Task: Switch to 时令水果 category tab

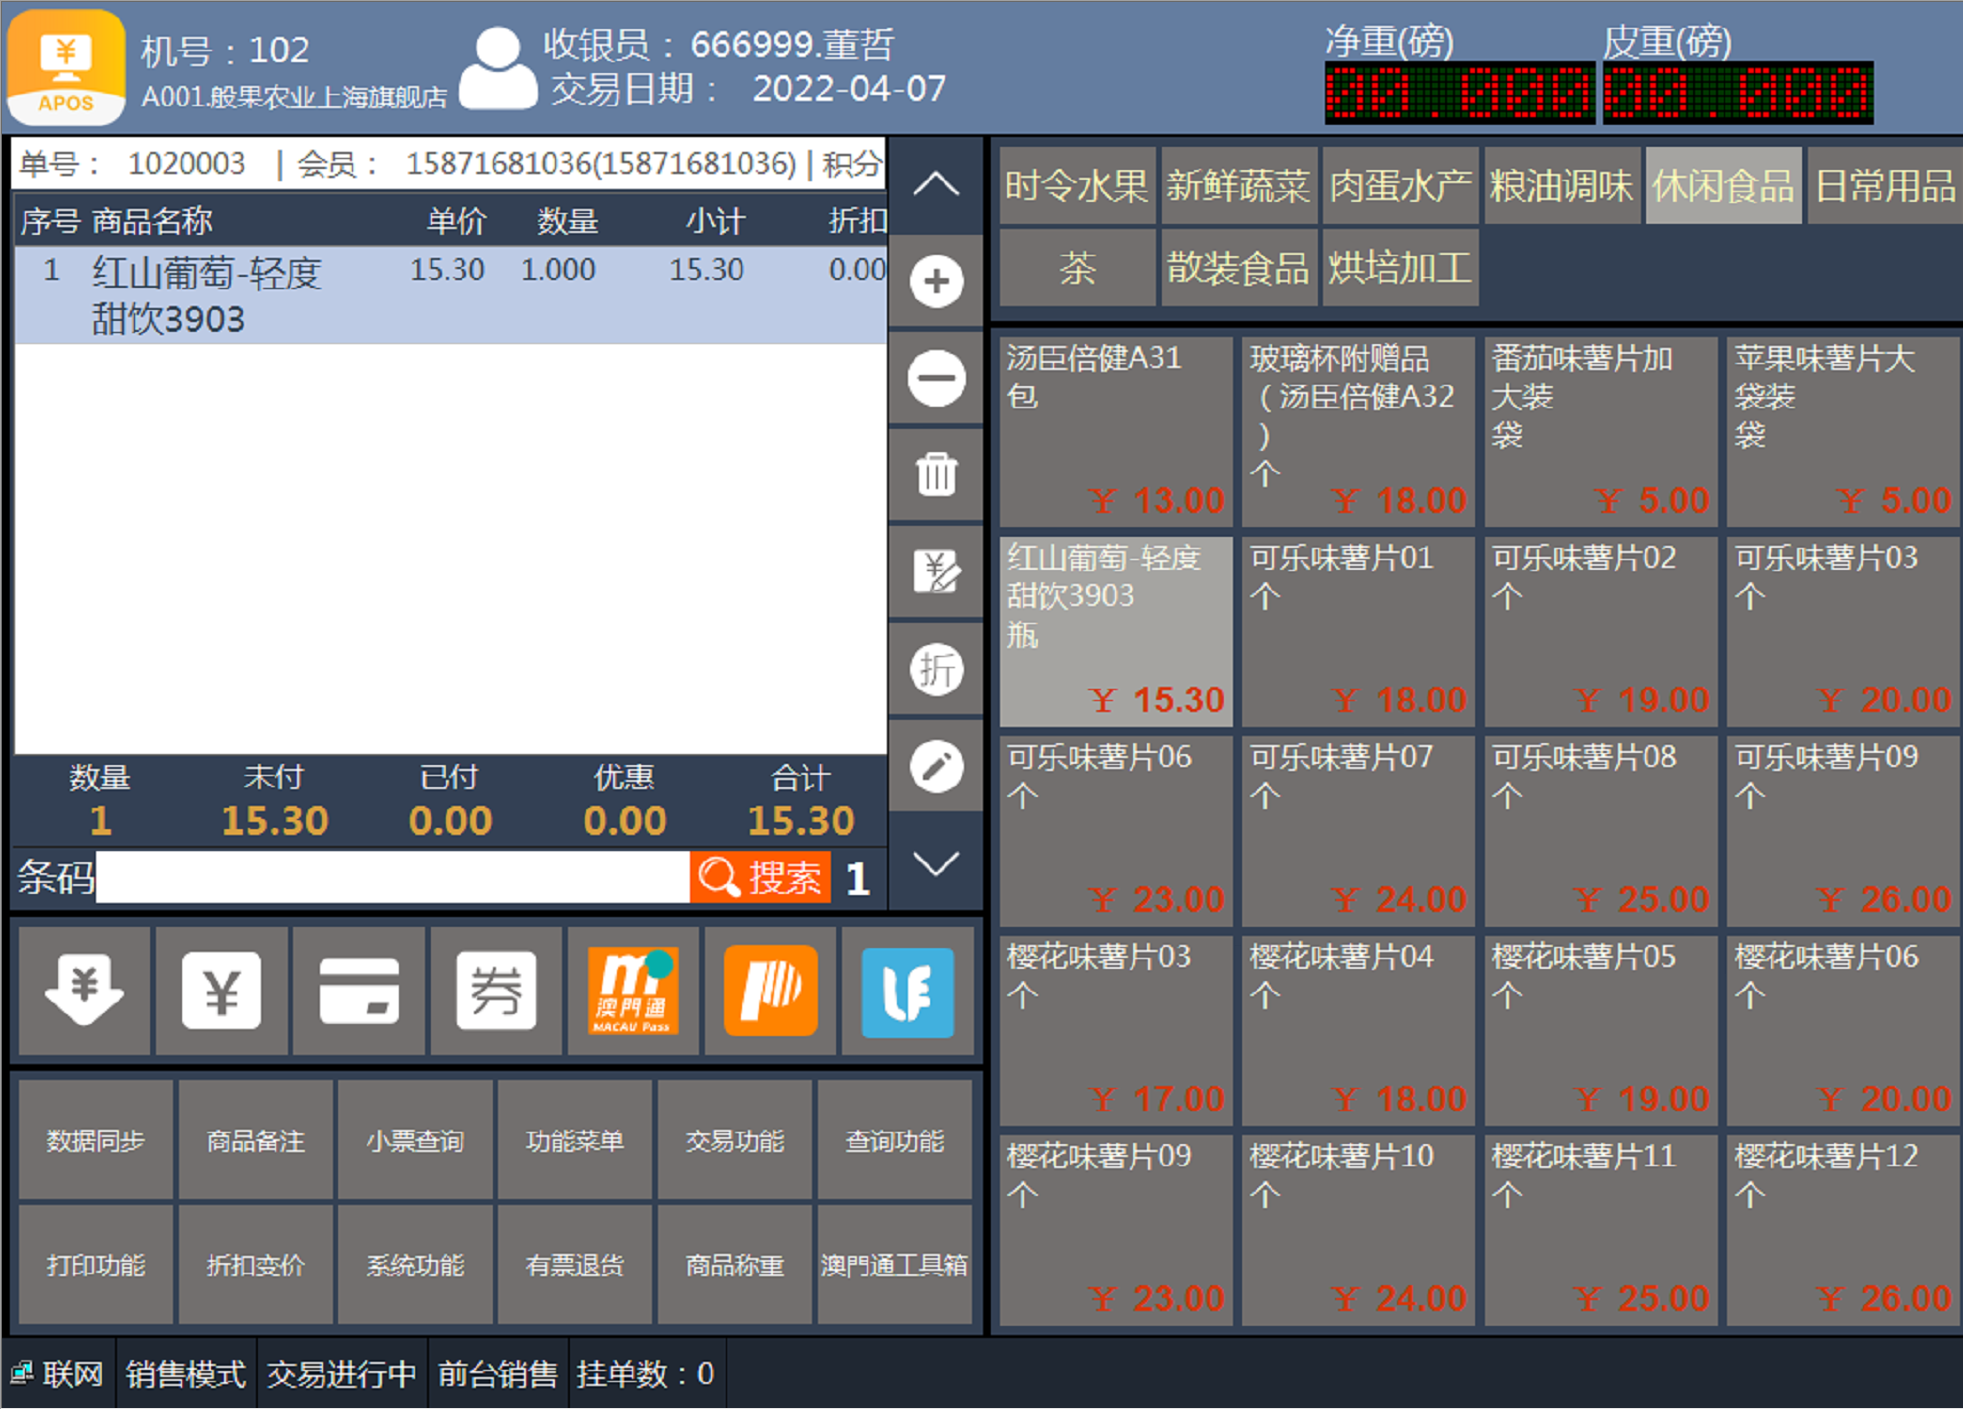Action: tap(1077, 186)
